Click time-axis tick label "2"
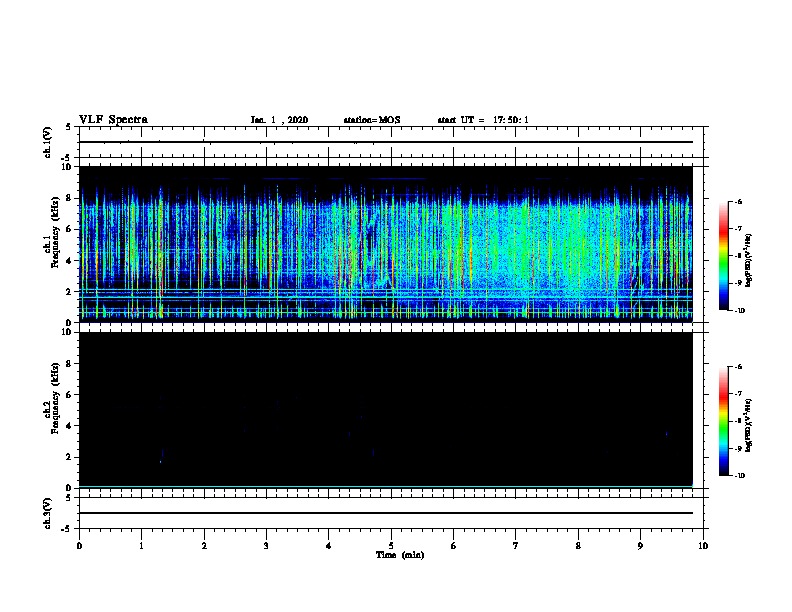The image size is (792, 612). pos(204,546)
